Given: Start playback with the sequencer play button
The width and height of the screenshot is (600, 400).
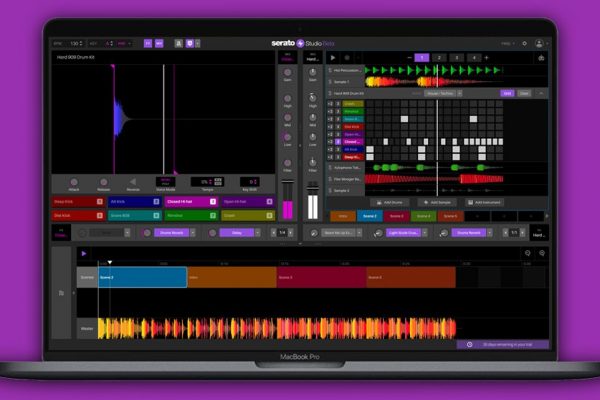Looking at the screenshot, I should tap(333, 58).
